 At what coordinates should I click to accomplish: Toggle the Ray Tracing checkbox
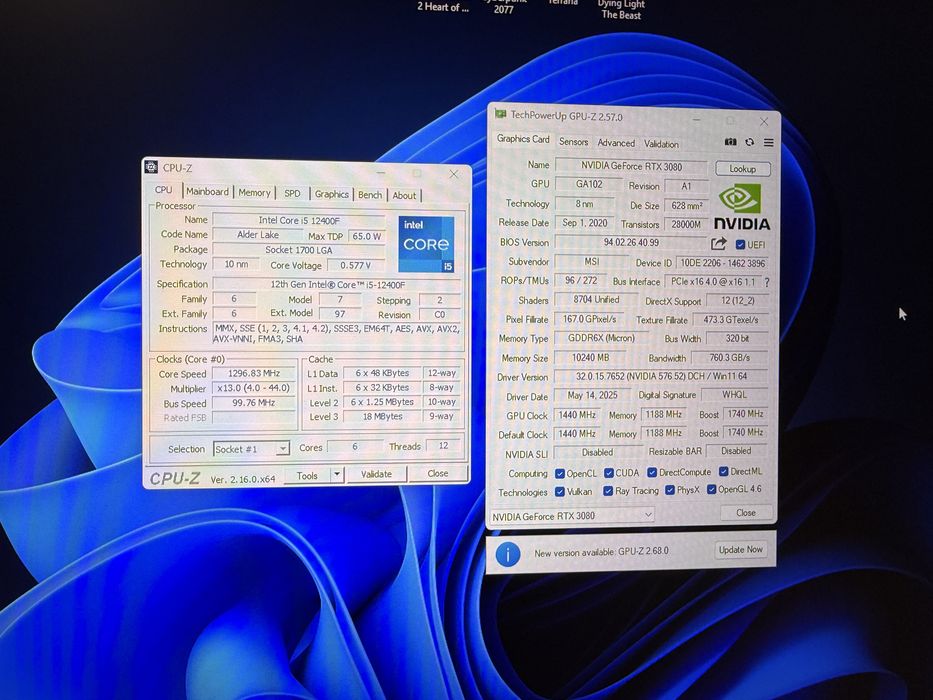point(608,491)
